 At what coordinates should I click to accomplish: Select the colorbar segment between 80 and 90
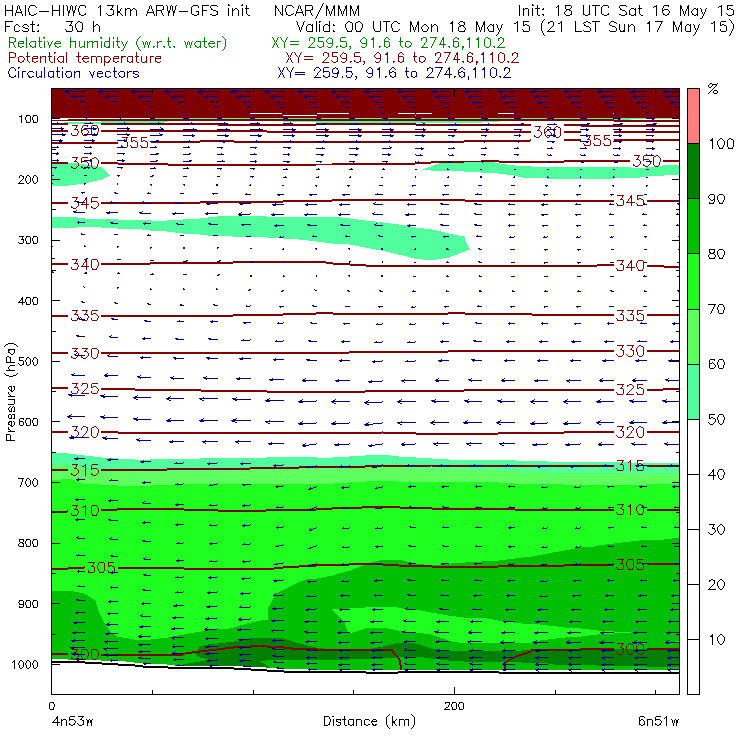tap(693, 226)
